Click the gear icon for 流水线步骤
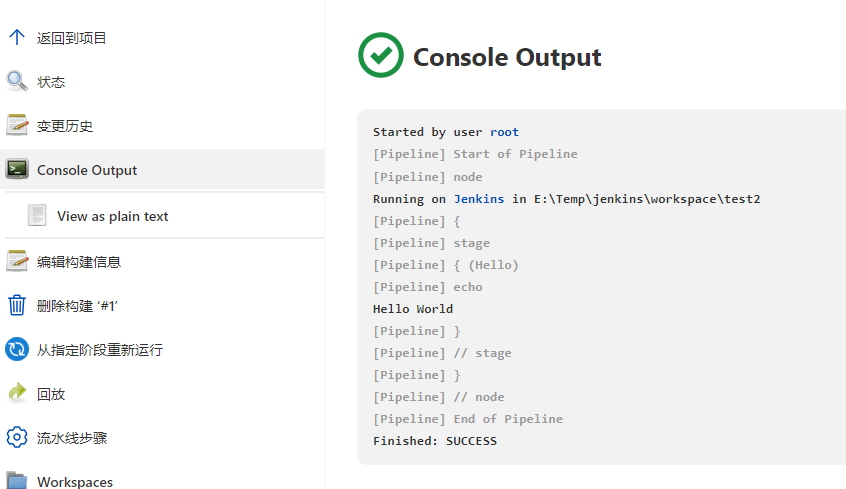This screenshot has height=489, width=846. [17, 438]
